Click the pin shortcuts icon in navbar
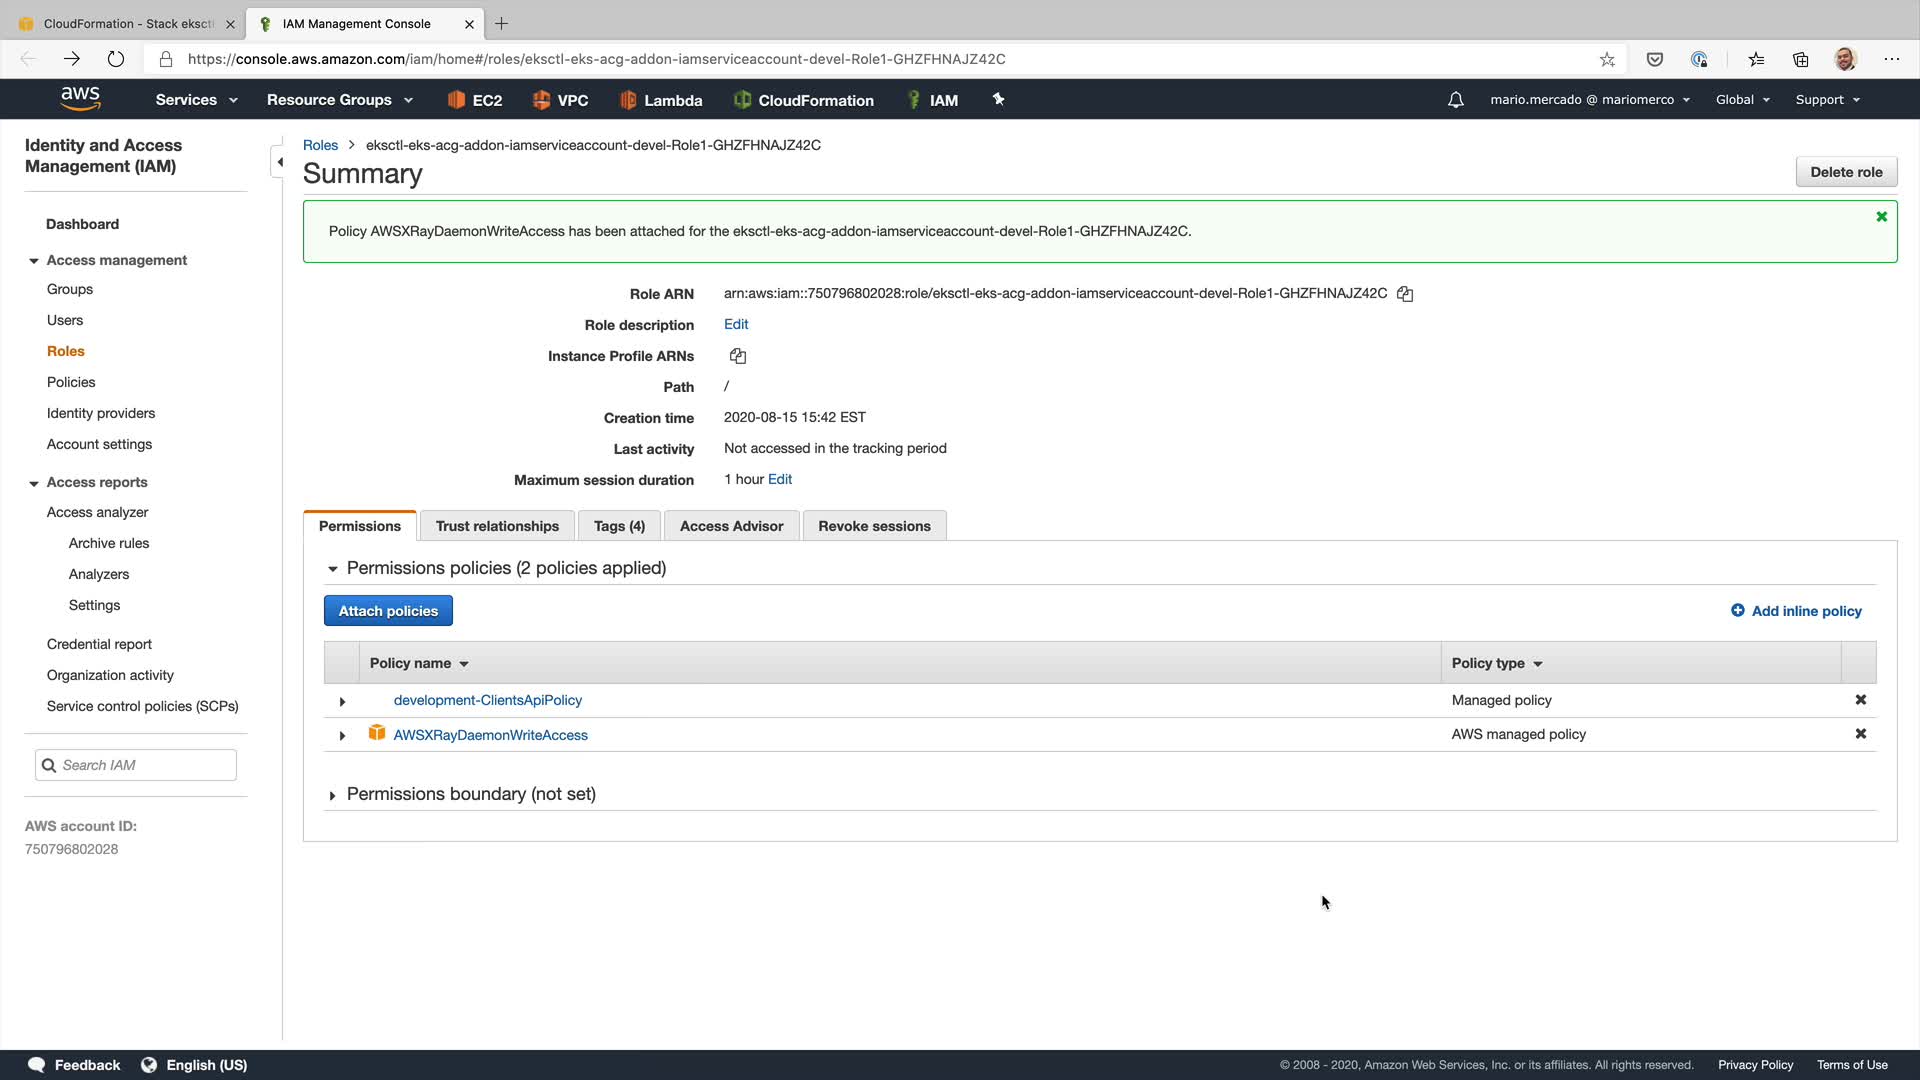Screen dimensions: 1920x1080 point(998,99)
